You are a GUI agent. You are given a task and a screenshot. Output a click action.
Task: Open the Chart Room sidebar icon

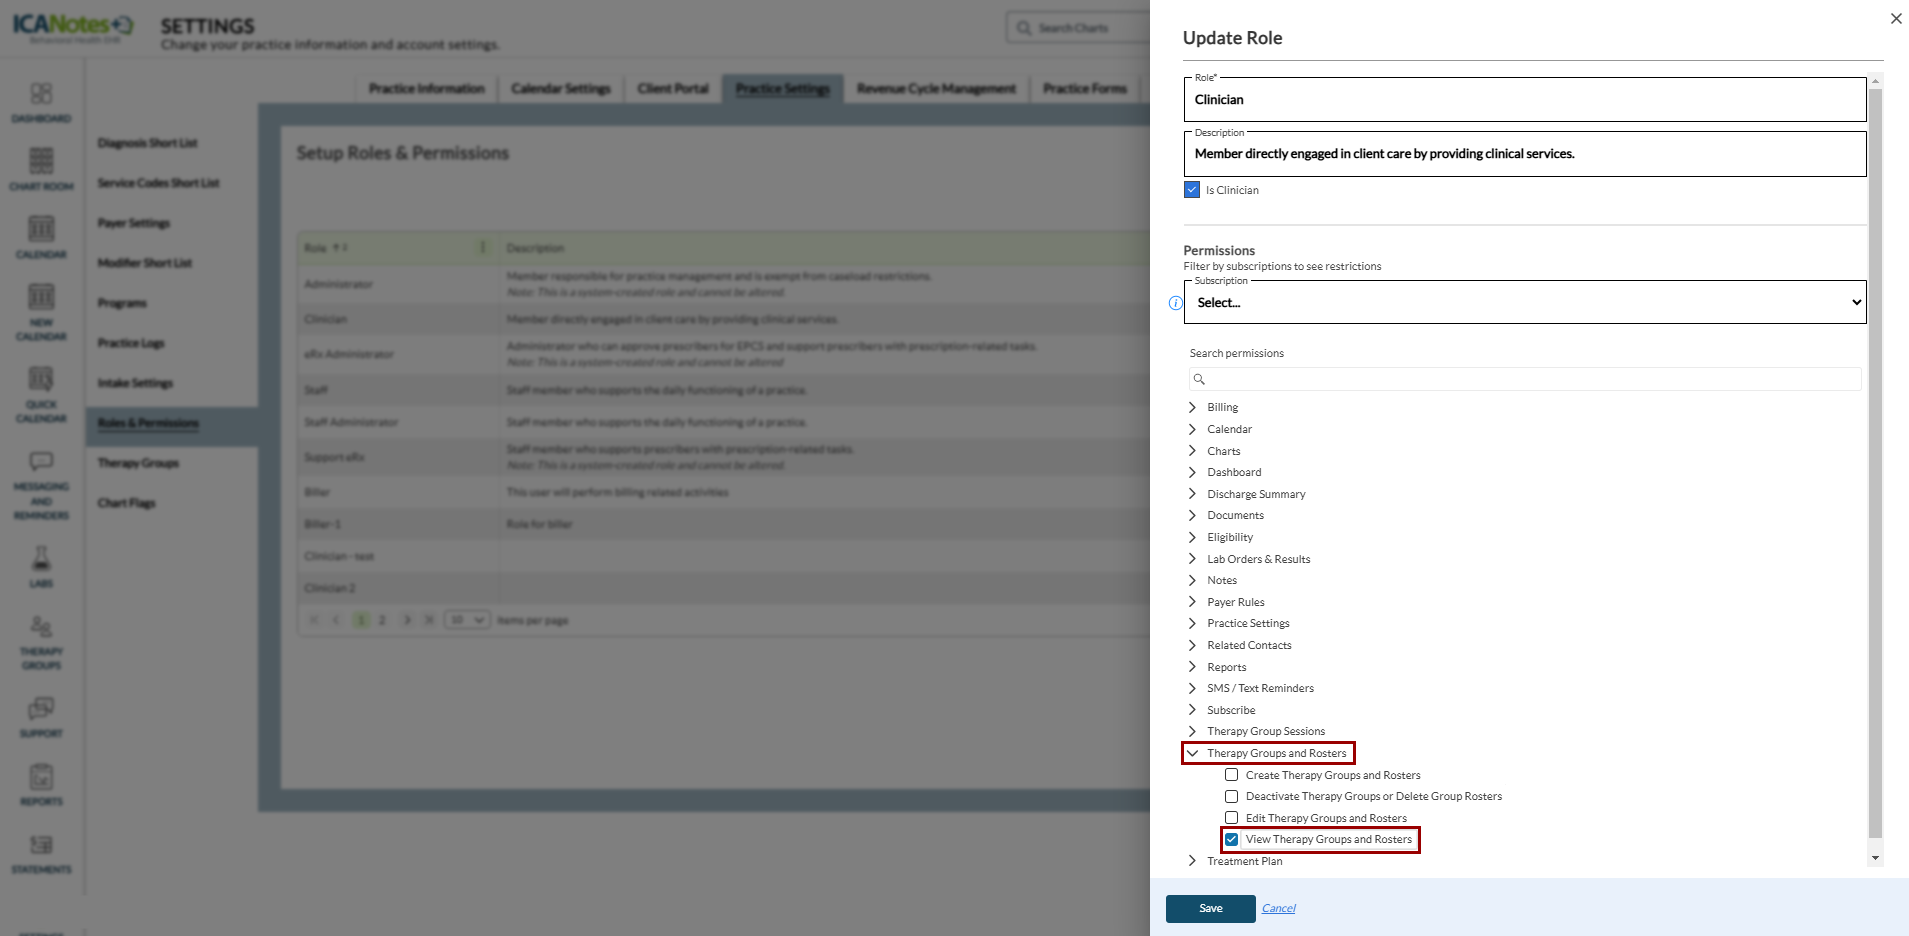pos(41,161)
